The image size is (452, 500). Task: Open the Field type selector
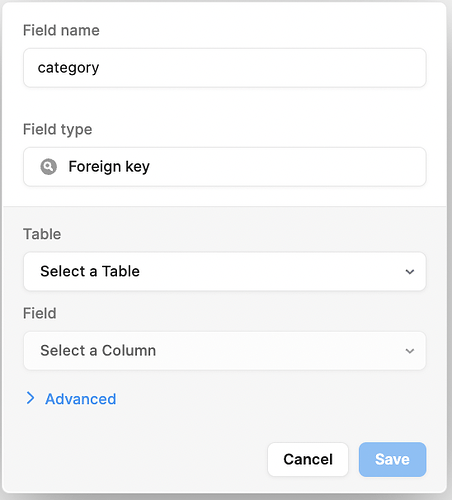pyautogui.click(x=225, y=167)
